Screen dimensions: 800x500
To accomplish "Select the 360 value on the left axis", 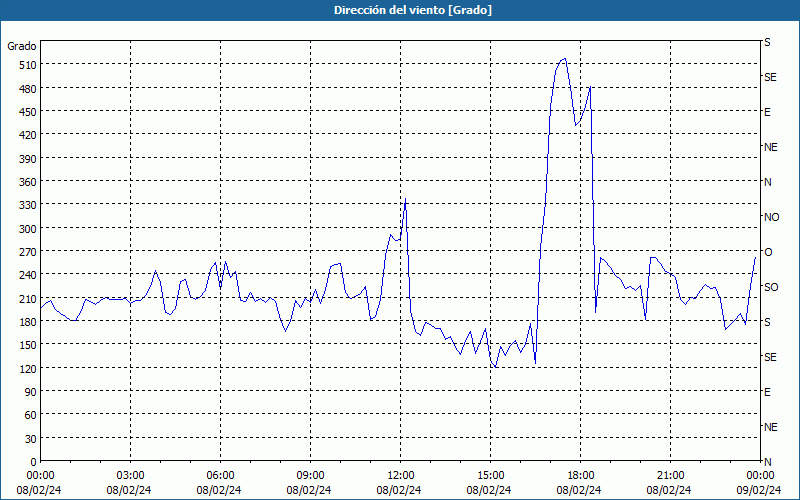I will (27, 182).
